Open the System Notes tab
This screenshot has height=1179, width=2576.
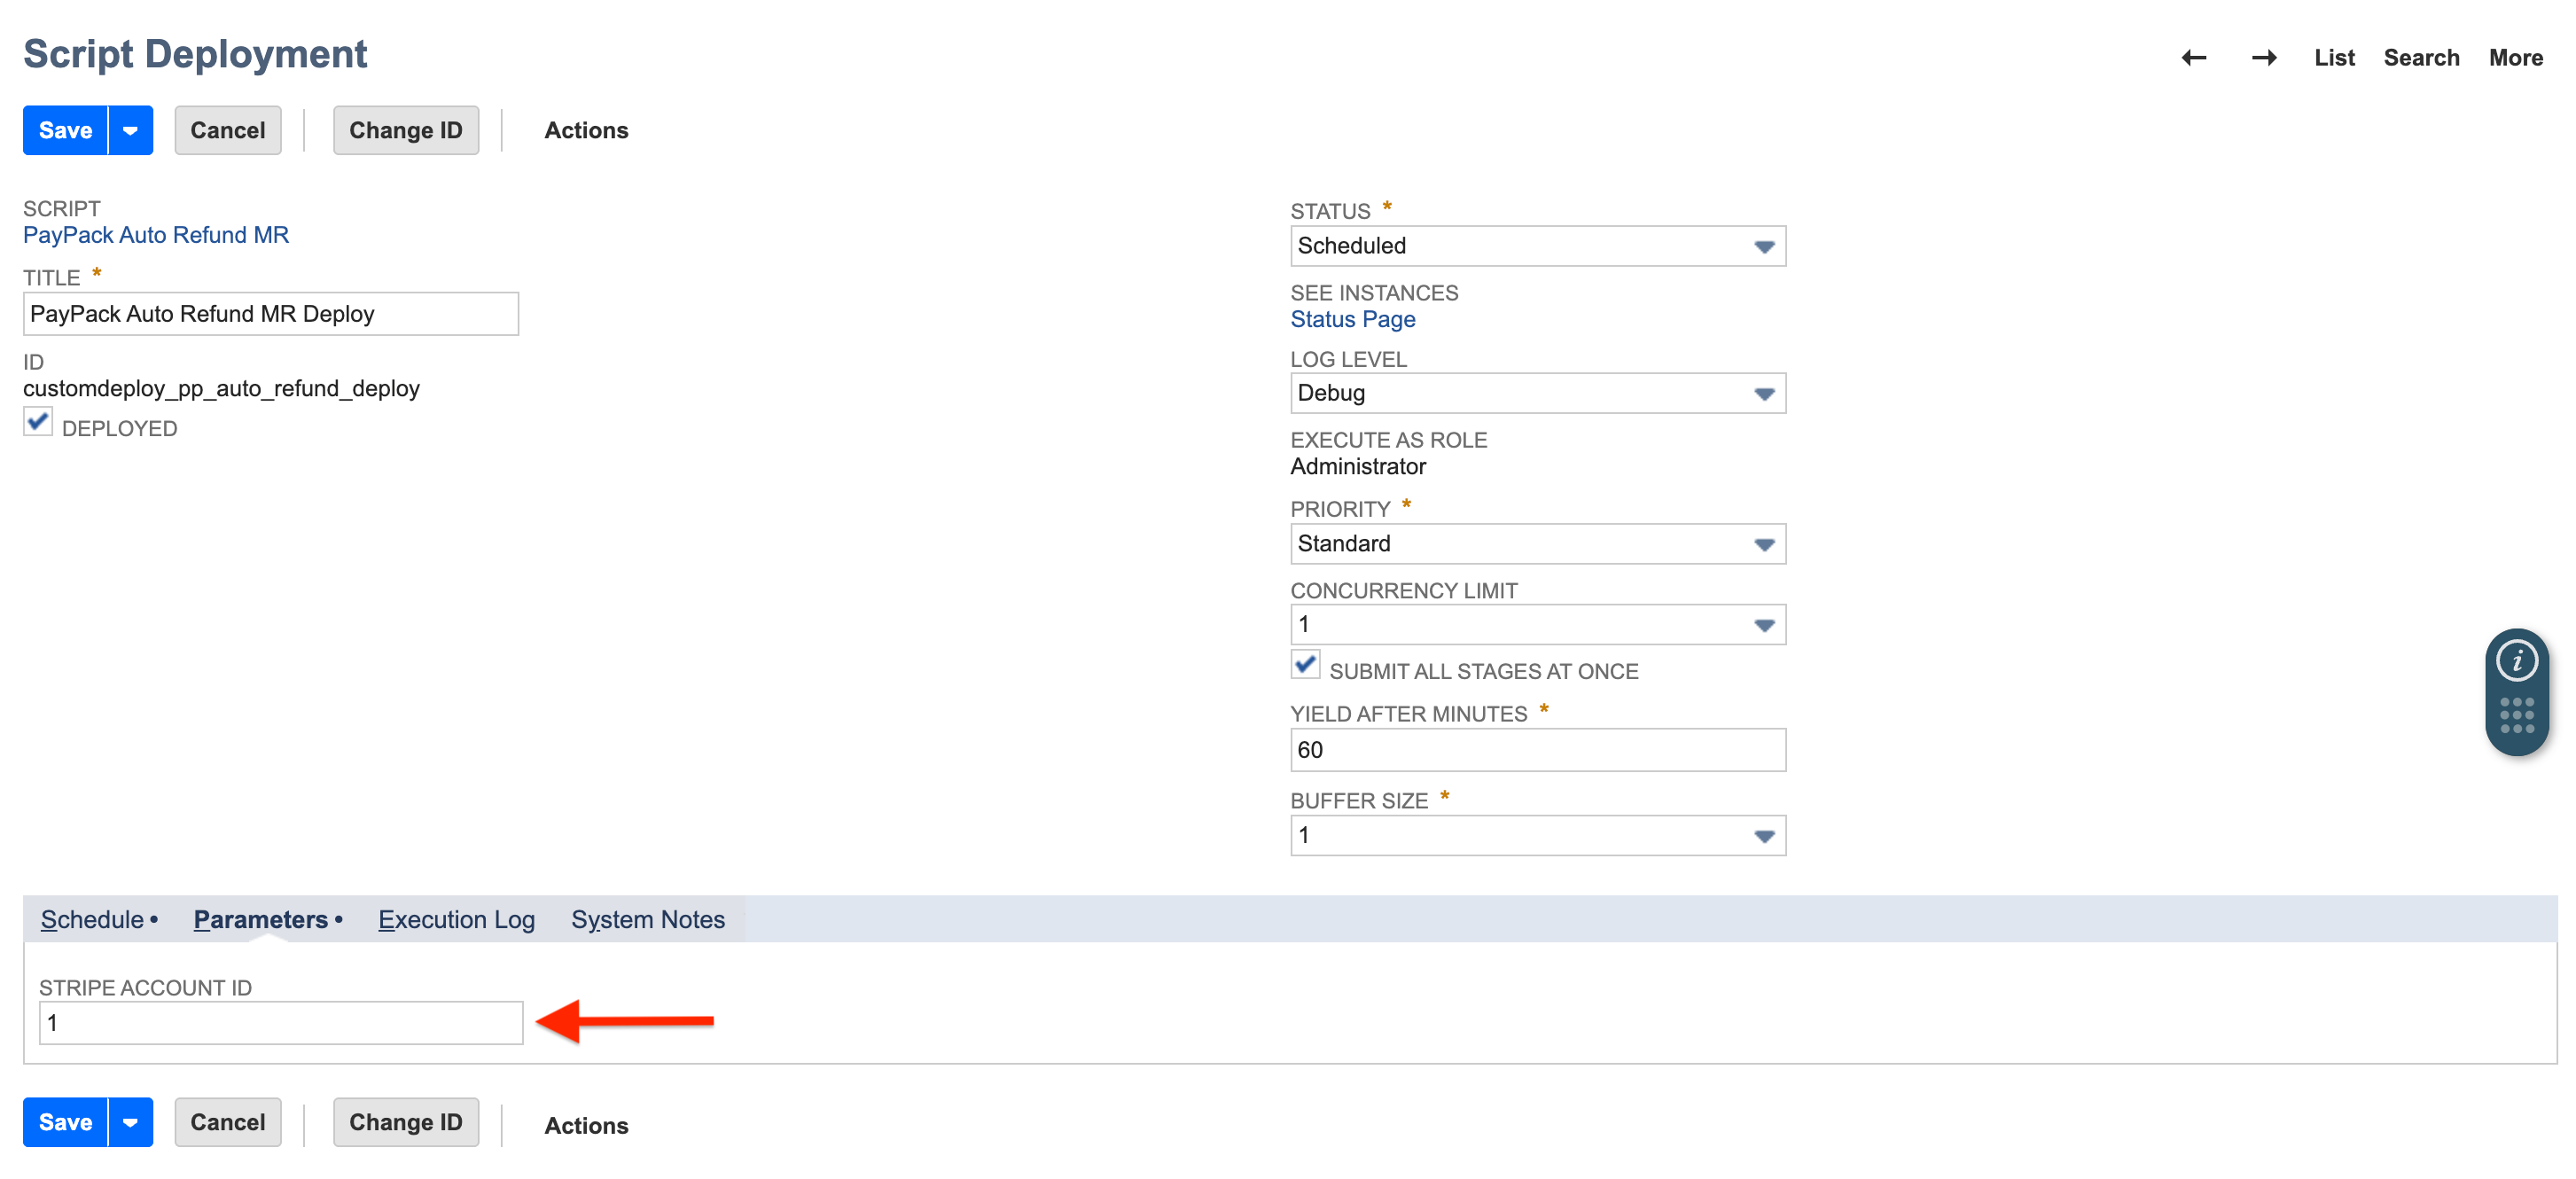pyautogui.click(x=648, y=919)
